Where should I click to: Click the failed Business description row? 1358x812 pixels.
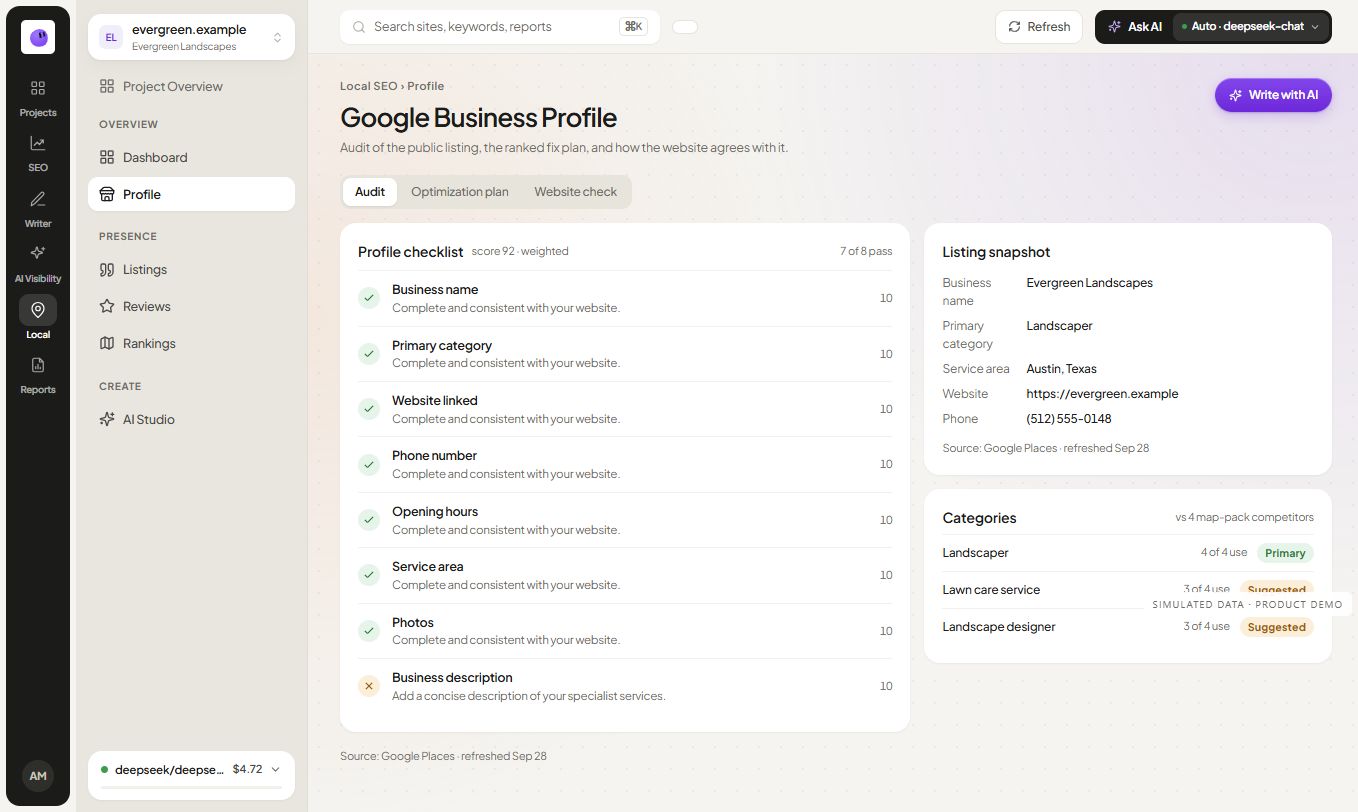625,686
